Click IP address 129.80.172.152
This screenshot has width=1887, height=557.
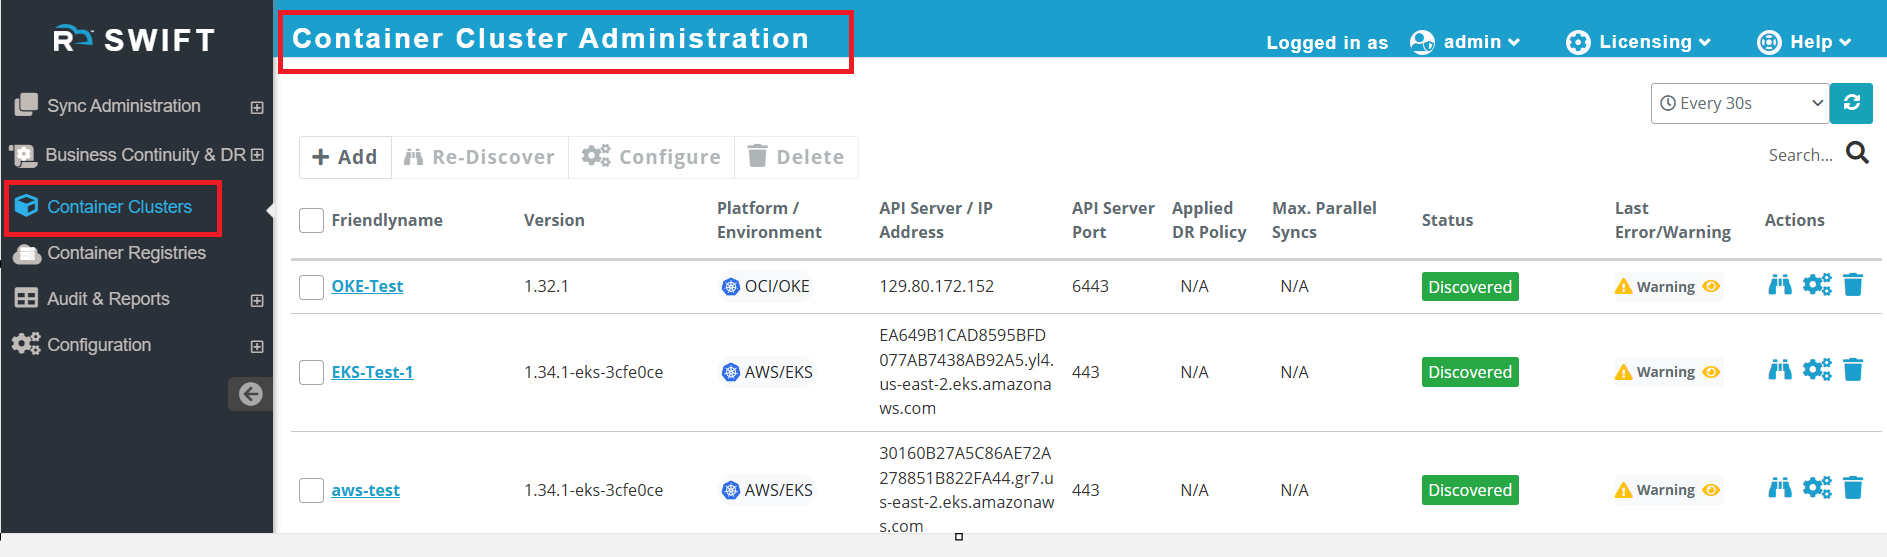tap(936, 286)
